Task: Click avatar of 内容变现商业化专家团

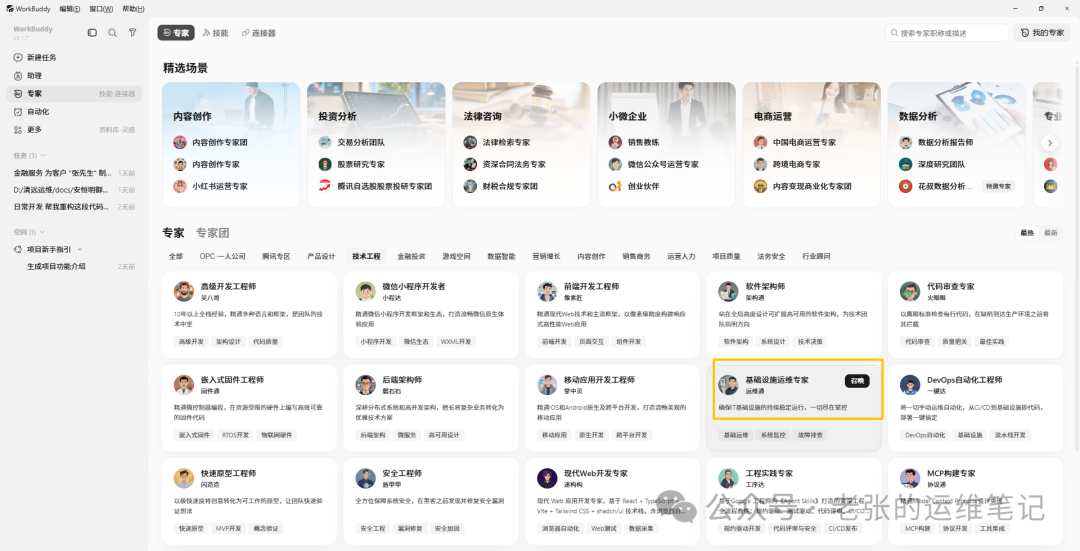Action: [760, 186]
